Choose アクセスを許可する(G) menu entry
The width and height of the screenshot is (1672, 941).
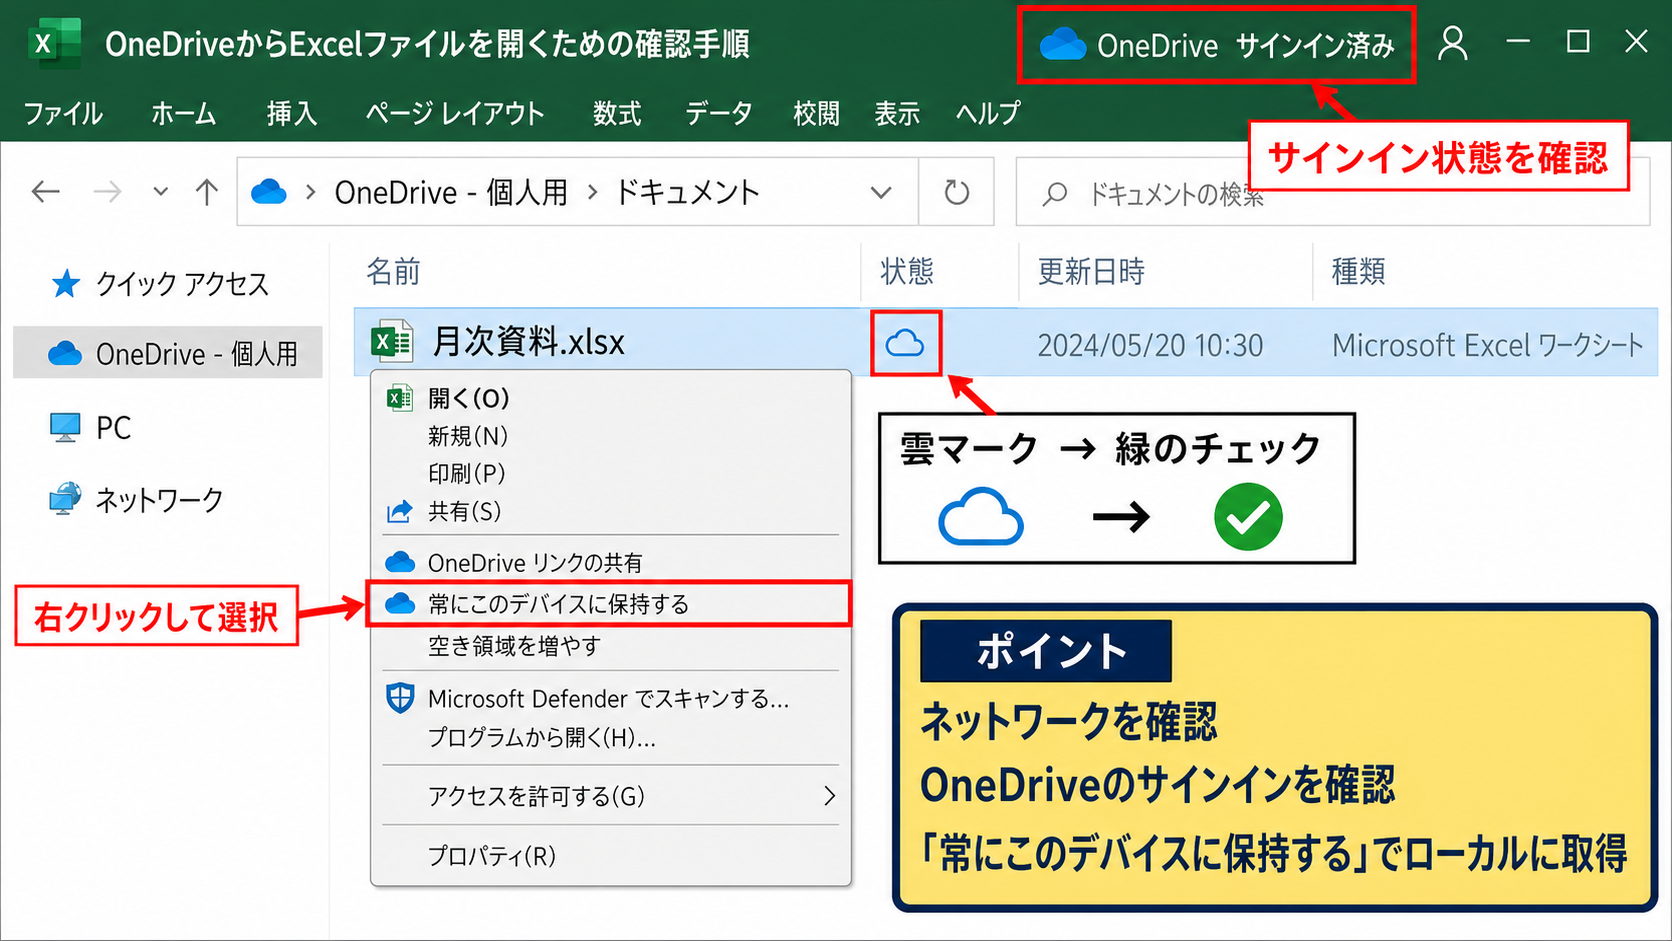pyautogui.click(x=610, y=796)
